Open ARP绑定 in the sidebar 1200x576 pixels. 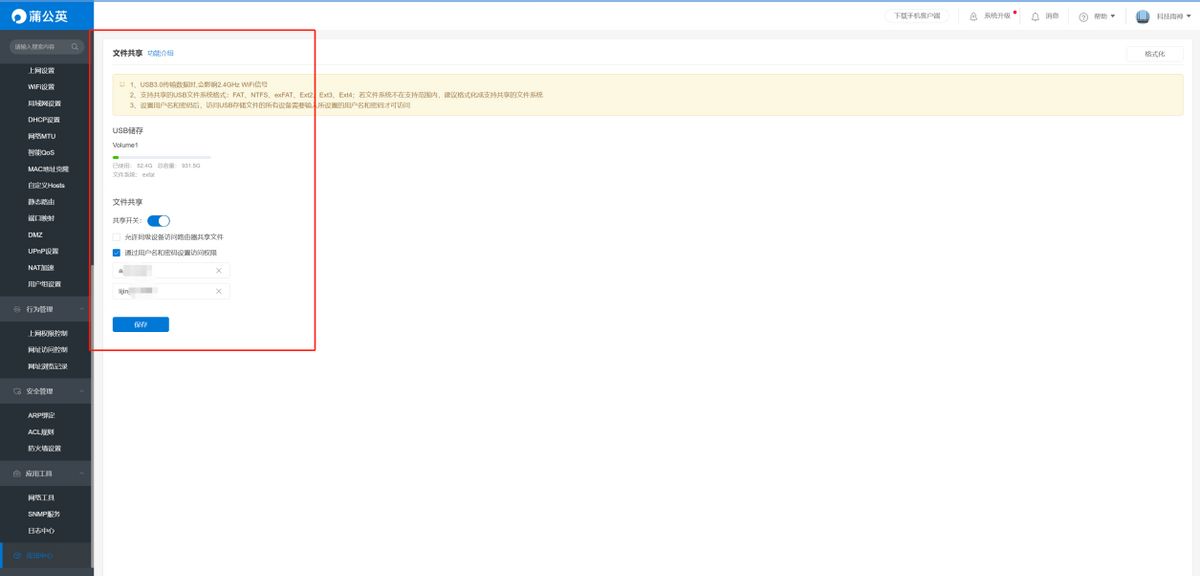42,415
